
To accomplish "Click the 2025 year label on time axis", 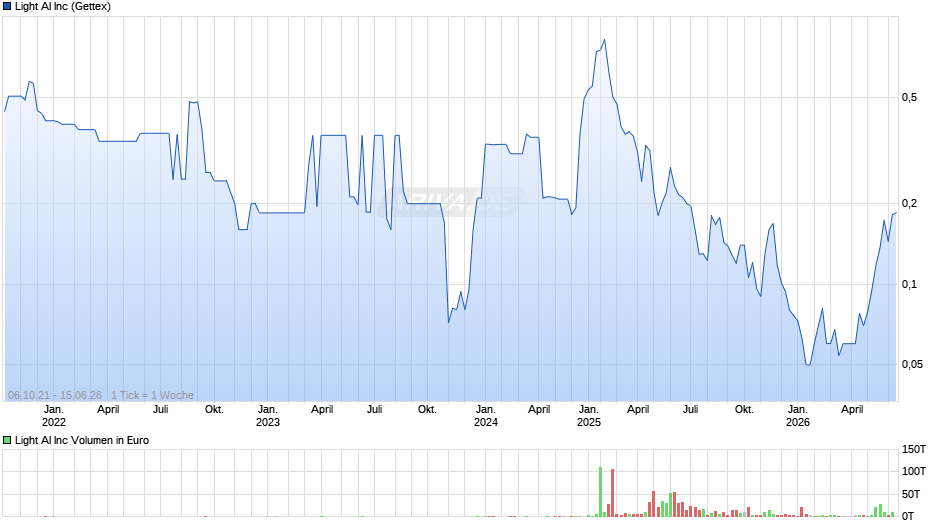I will click(x=589, y=422).
